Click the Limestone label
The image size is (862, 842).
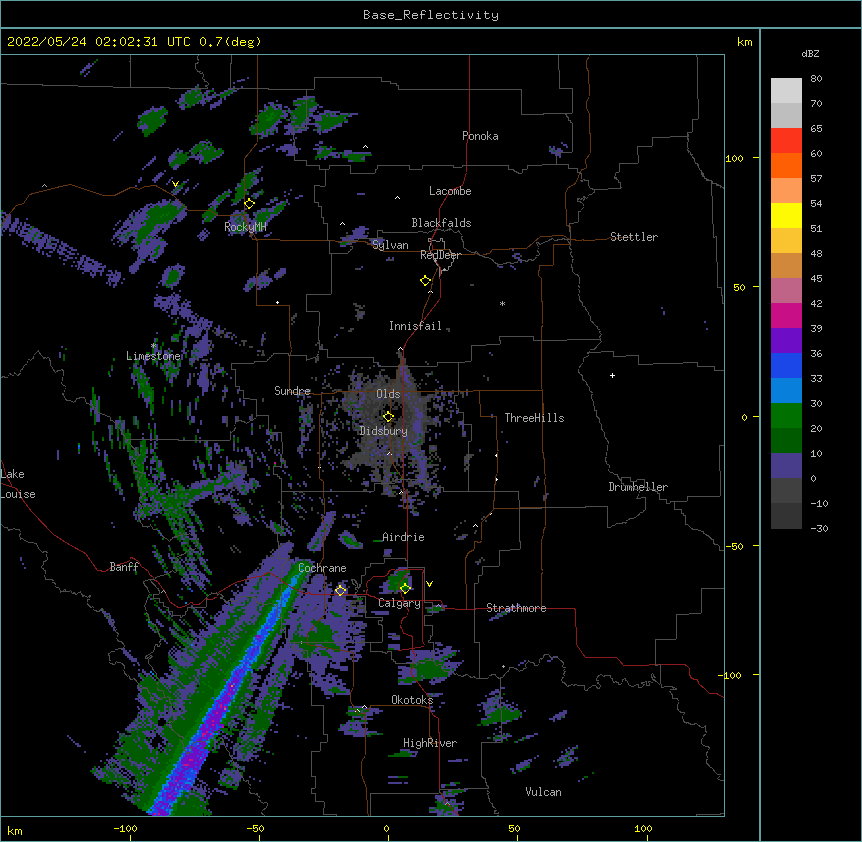click(x=153, y=356)
